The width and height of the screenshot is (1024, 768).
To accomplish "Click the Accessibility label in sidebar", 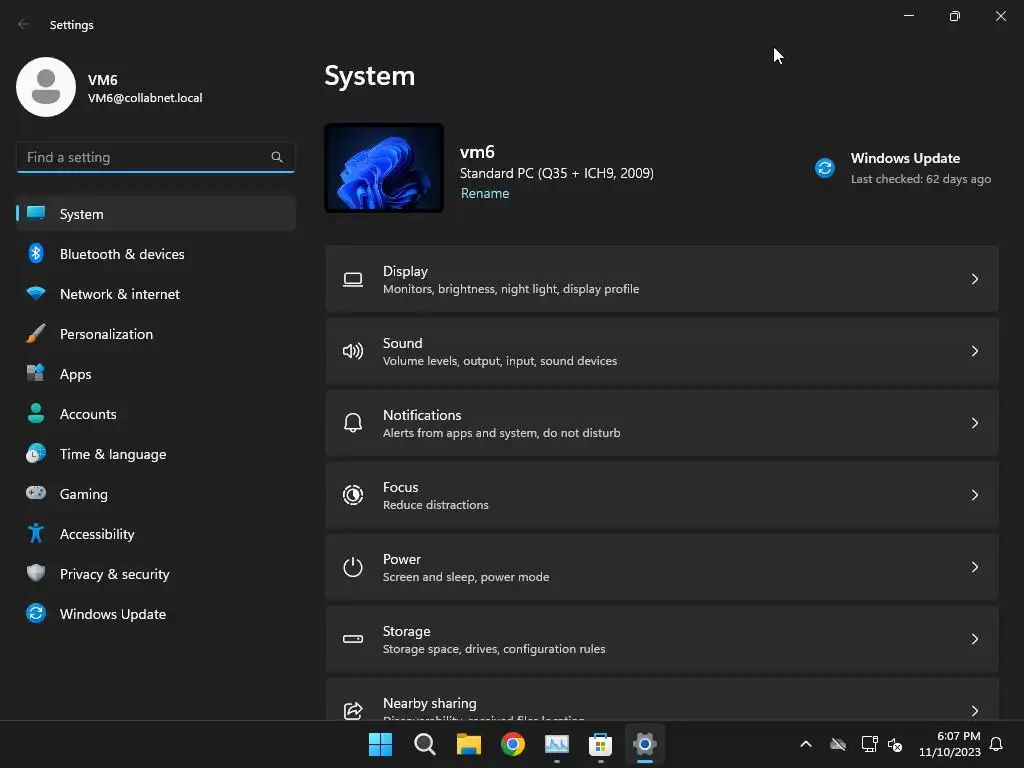I will tap(97, 534).
